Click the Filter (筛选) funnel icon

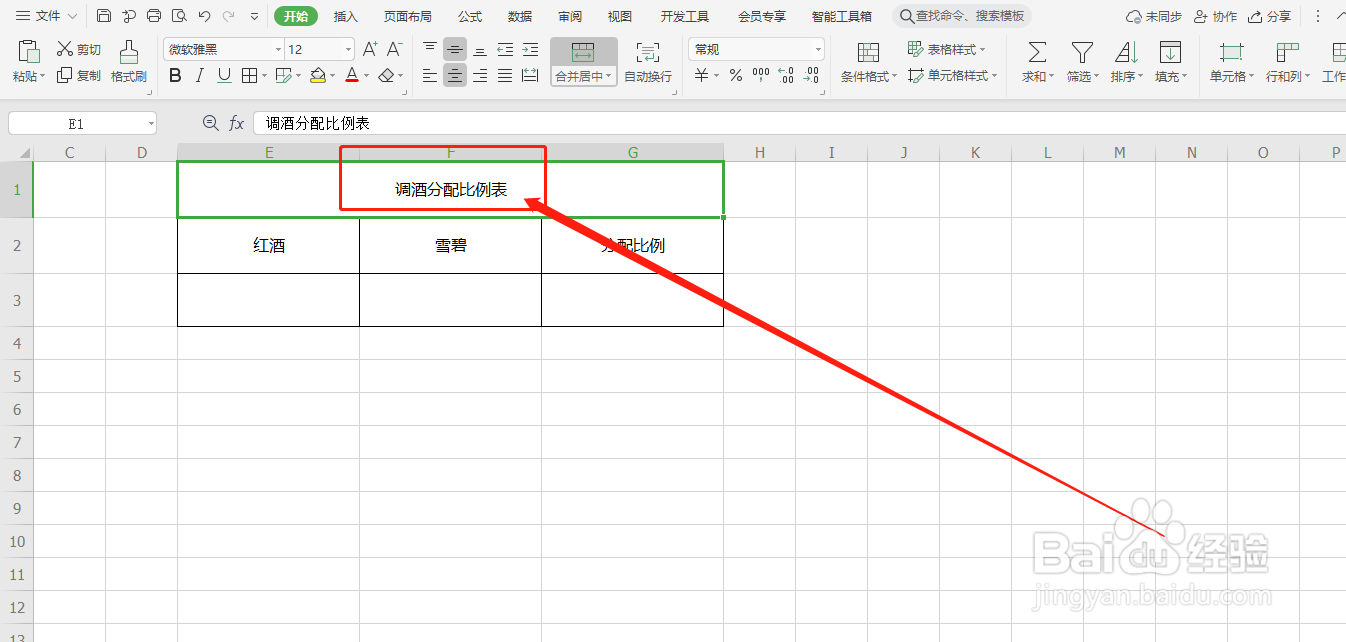1082,52
